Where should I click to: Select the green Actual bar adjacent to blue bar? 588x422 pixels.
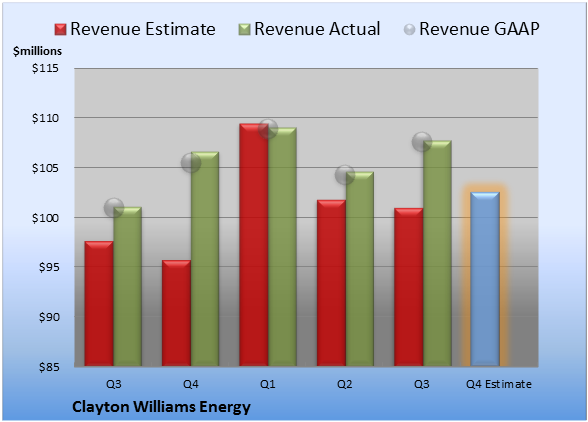point(437,253)
